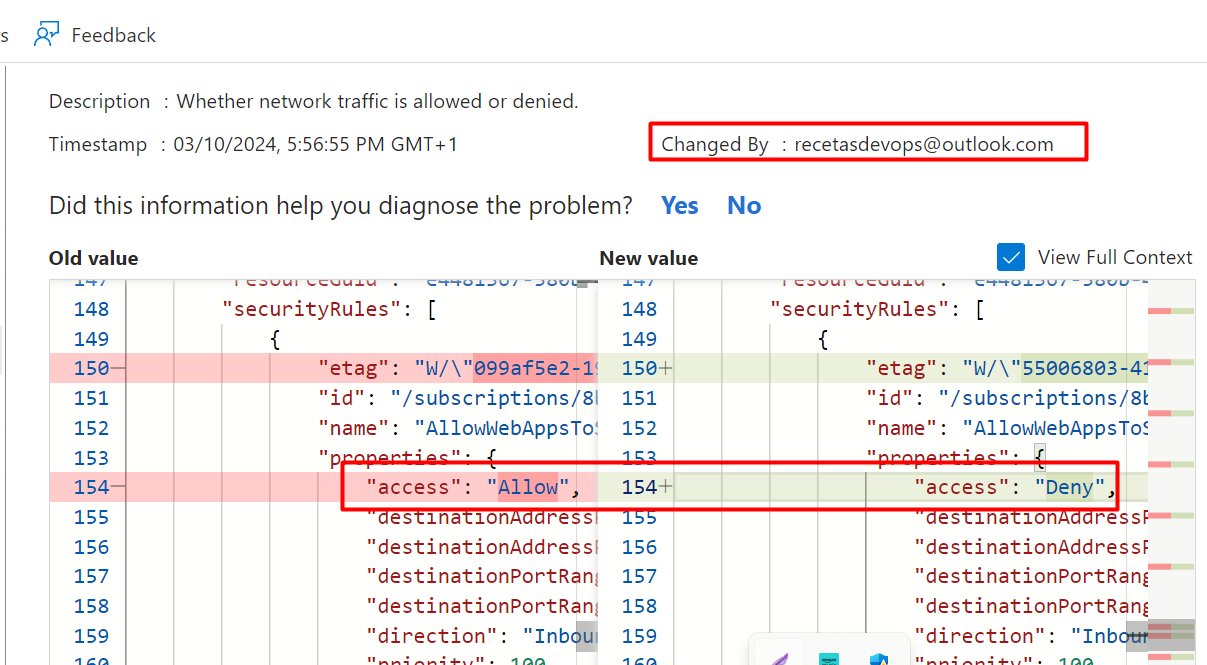This screenshot has height=665, width=1207.
Task: Answer No to the diagnosis question
Action: tap(744, 205)
